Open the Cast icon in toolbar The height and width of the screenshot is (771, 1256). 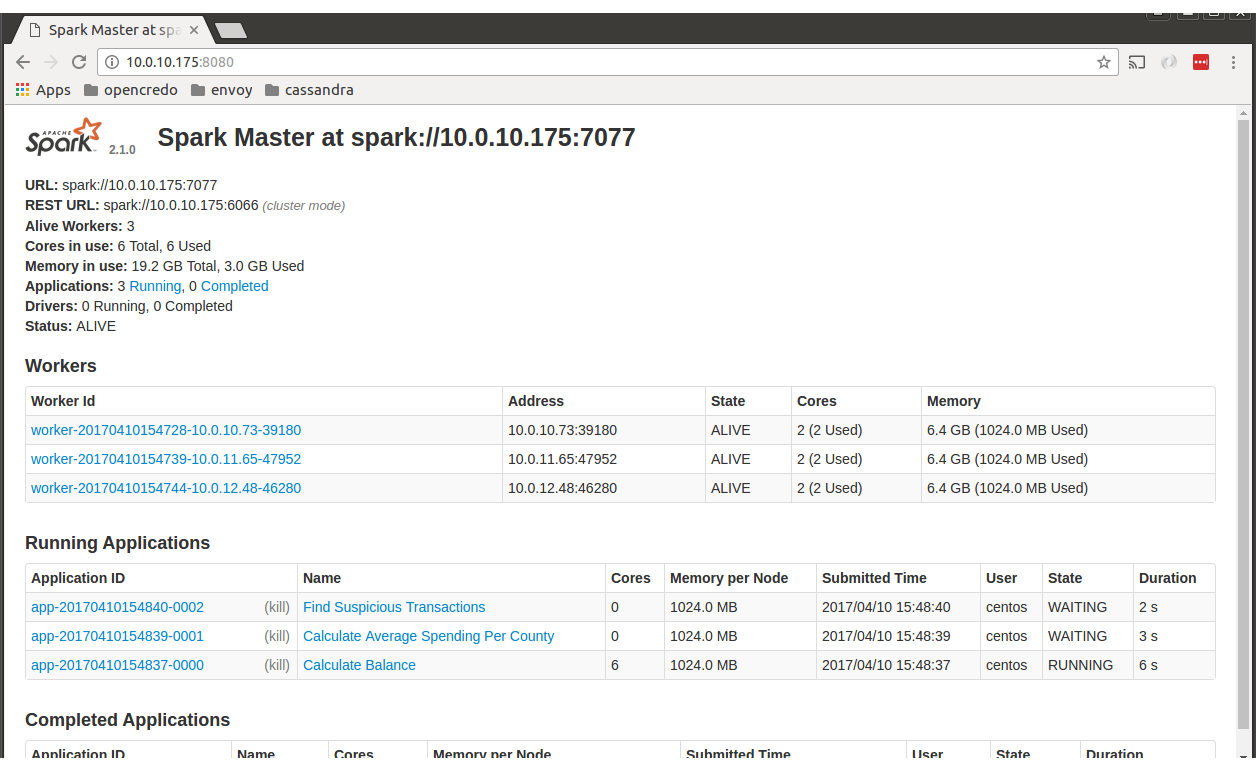(1137, 62)
